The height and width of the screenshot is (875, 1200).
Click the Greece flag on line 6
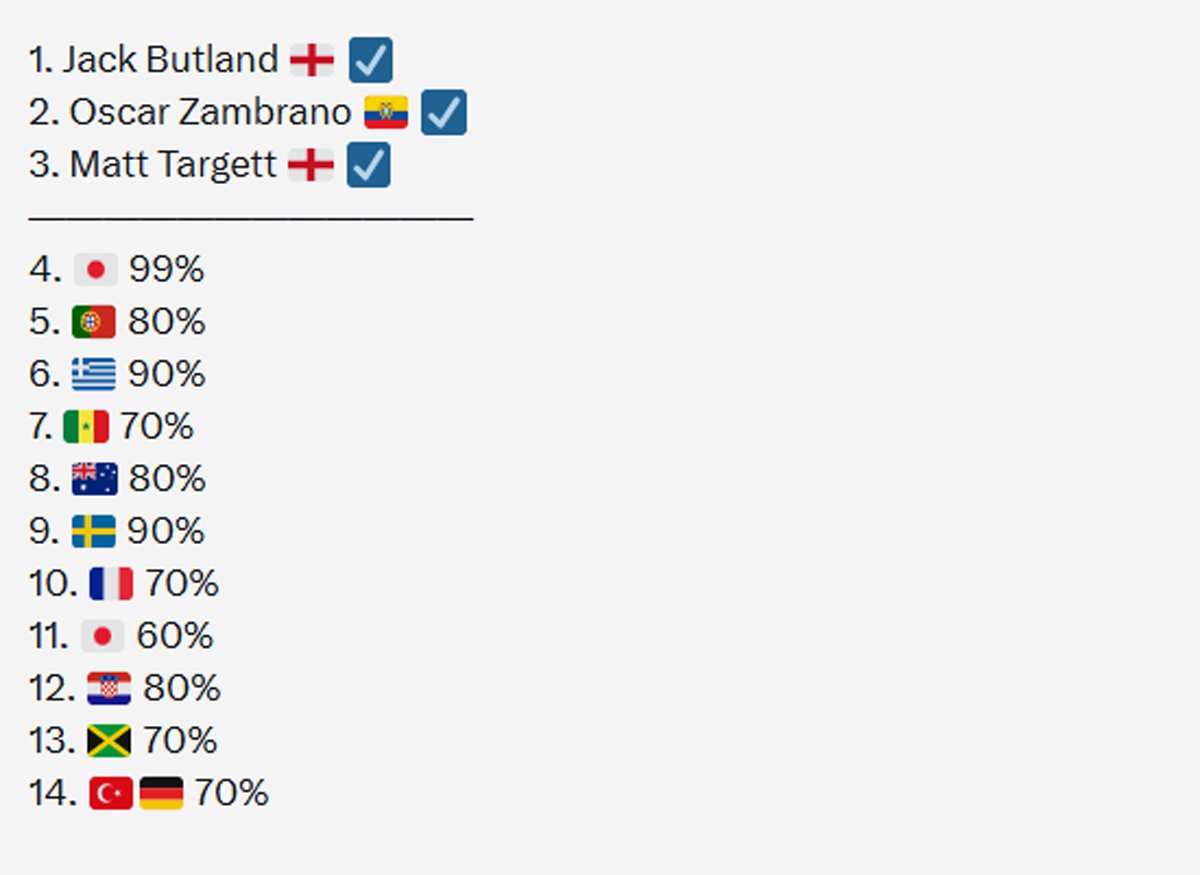94,374
